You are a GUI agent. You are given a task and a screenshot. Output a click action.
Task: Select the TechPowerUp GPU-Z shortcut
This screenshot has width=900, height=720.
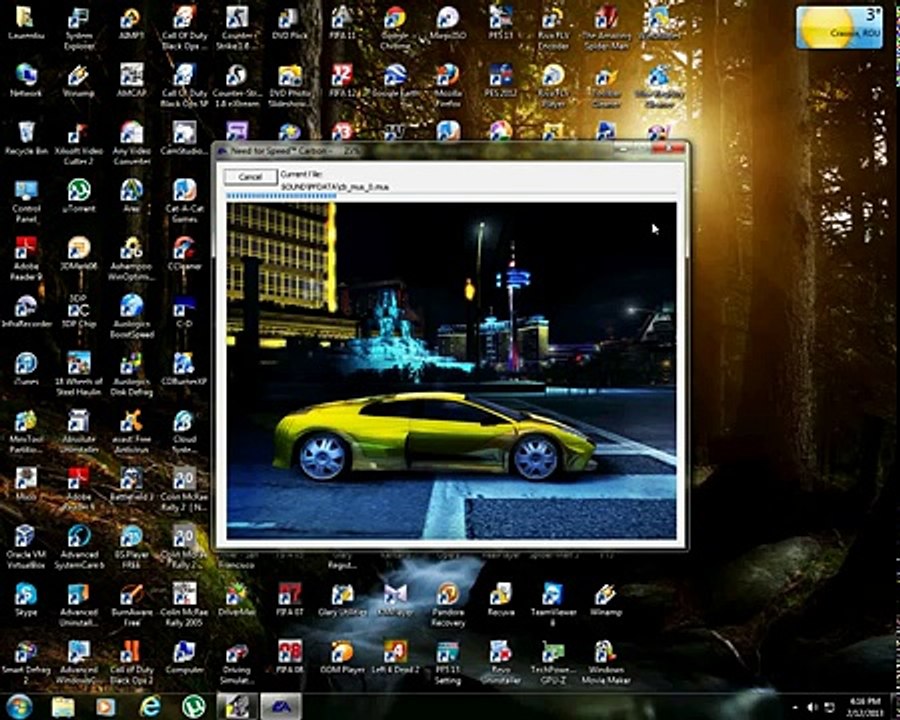553,662
